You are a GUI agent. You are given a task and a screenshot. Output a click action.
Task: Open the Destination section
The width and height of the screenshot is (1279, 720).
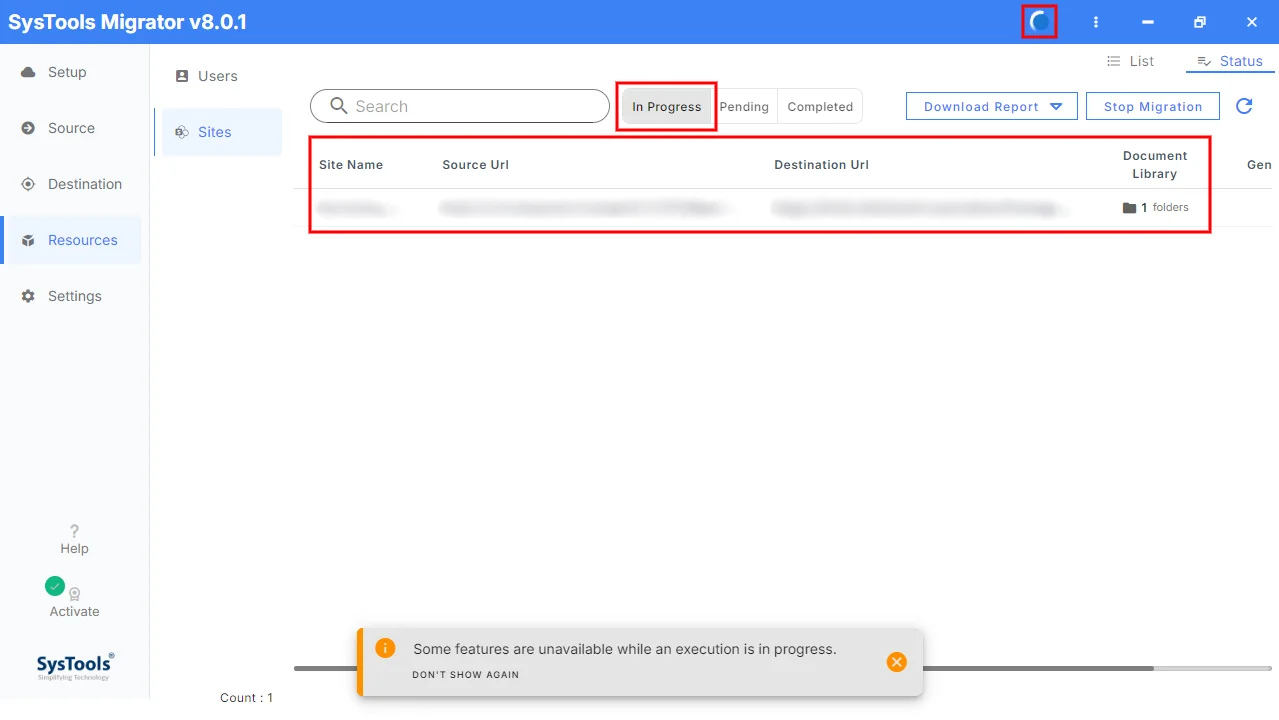pos(71,184)
